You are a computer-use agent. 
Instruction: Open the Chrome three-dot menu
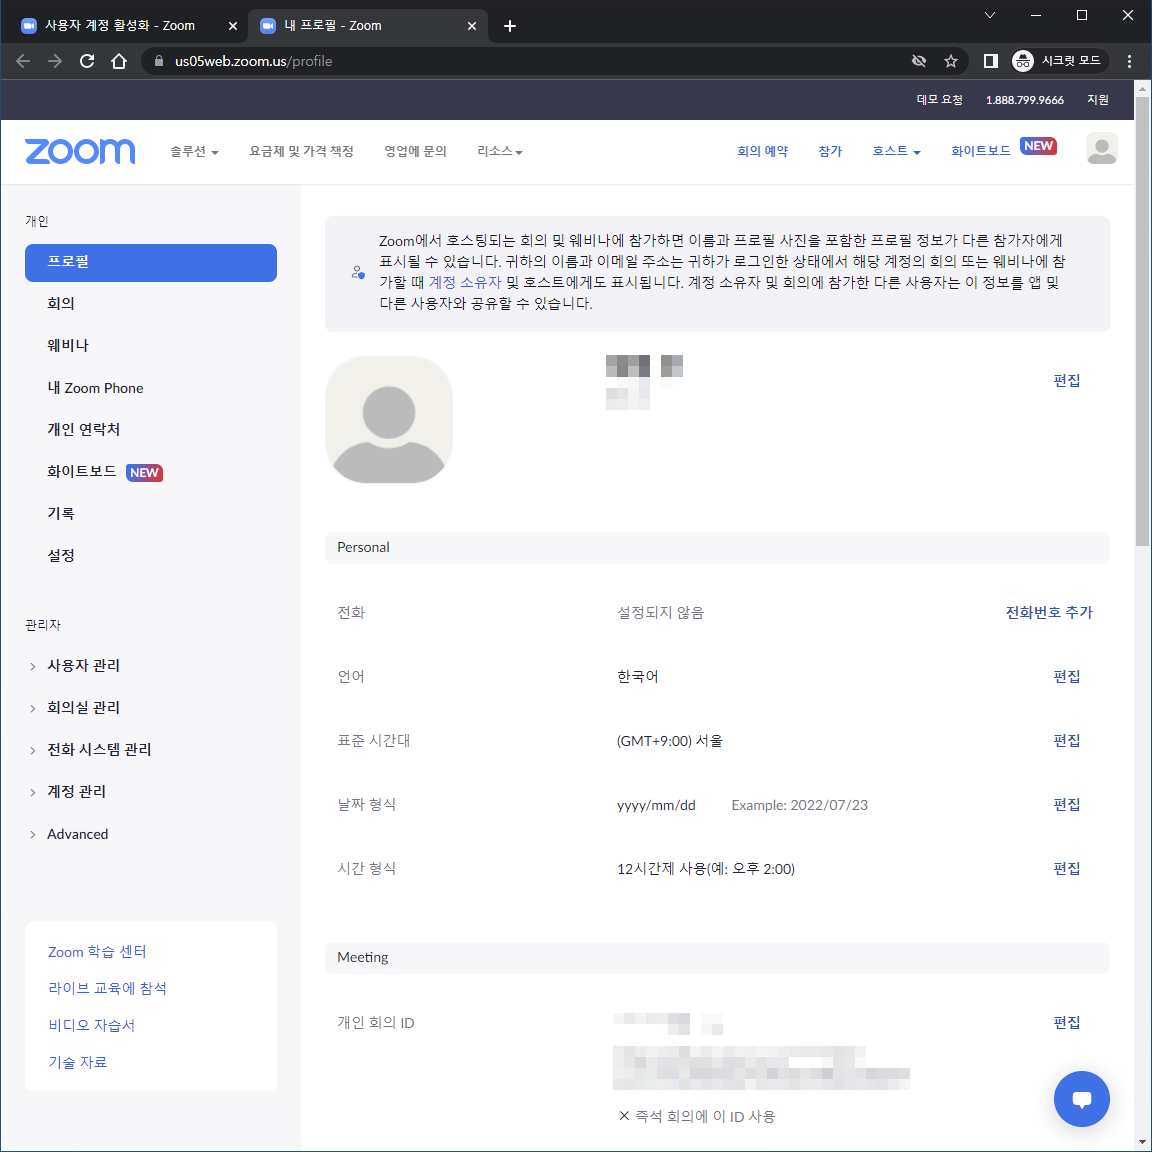[x=1129, y=61]
